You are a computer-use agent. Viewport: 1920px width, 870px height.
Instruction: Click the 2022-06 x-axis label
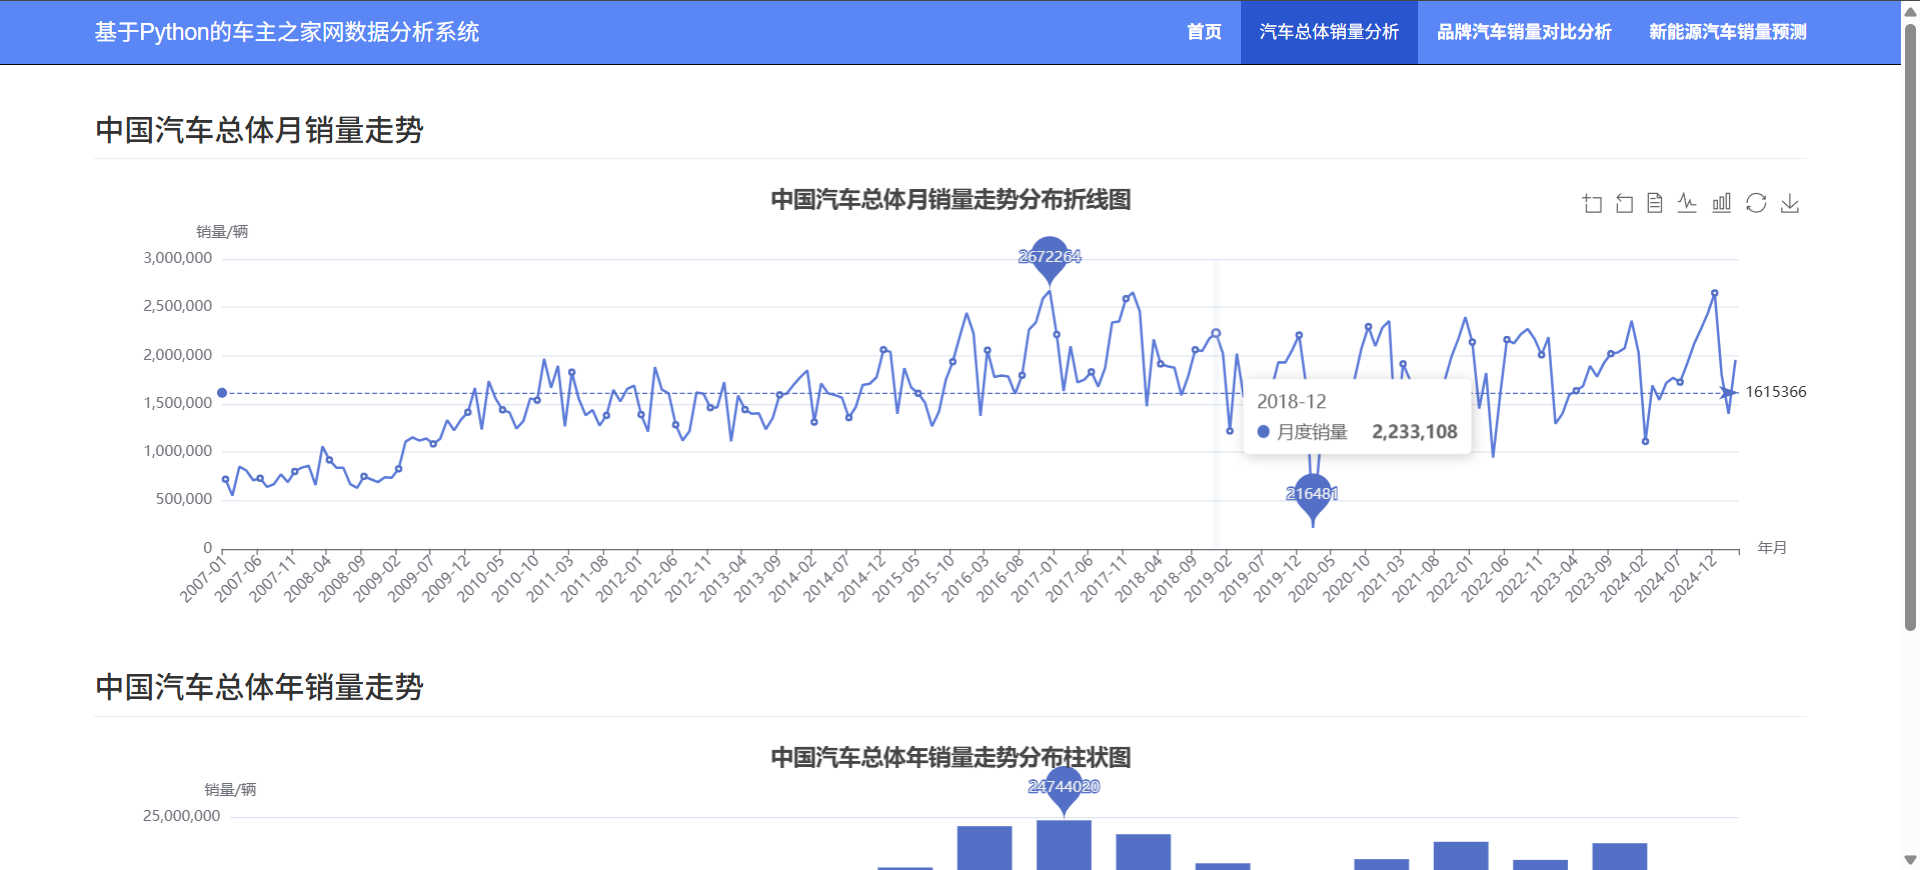[1485, 579]
